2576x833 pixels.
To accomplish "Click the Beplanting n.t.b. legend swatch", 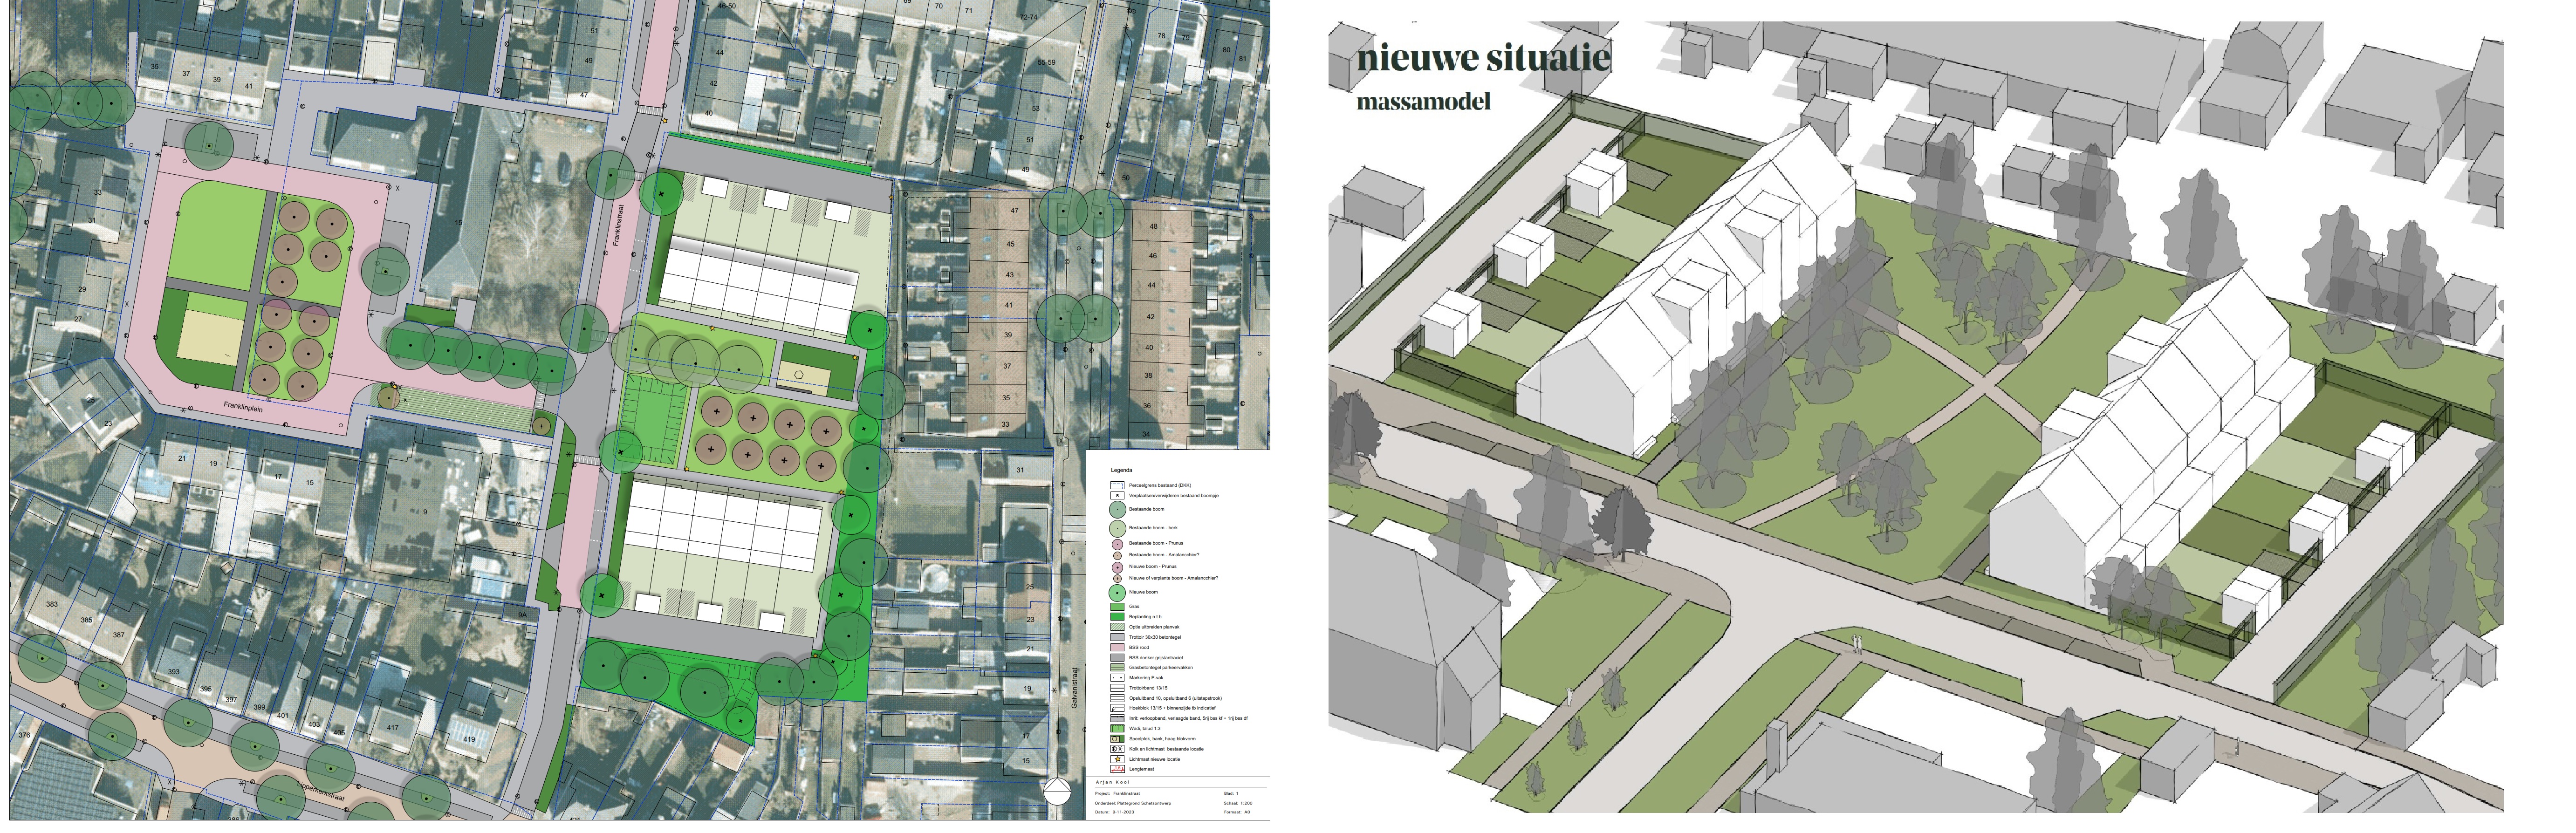I will 1118,617.
